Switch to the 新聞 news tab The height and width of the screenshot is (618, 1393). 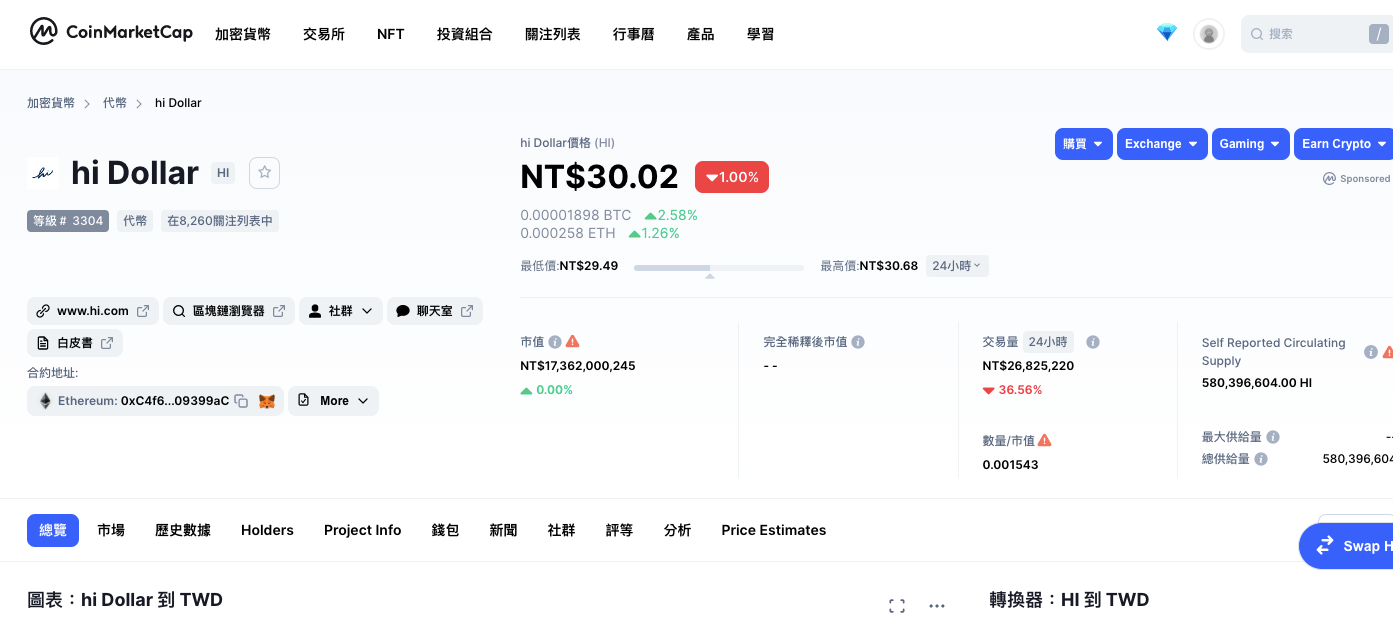pyautogui.click(x=503, y=530)
